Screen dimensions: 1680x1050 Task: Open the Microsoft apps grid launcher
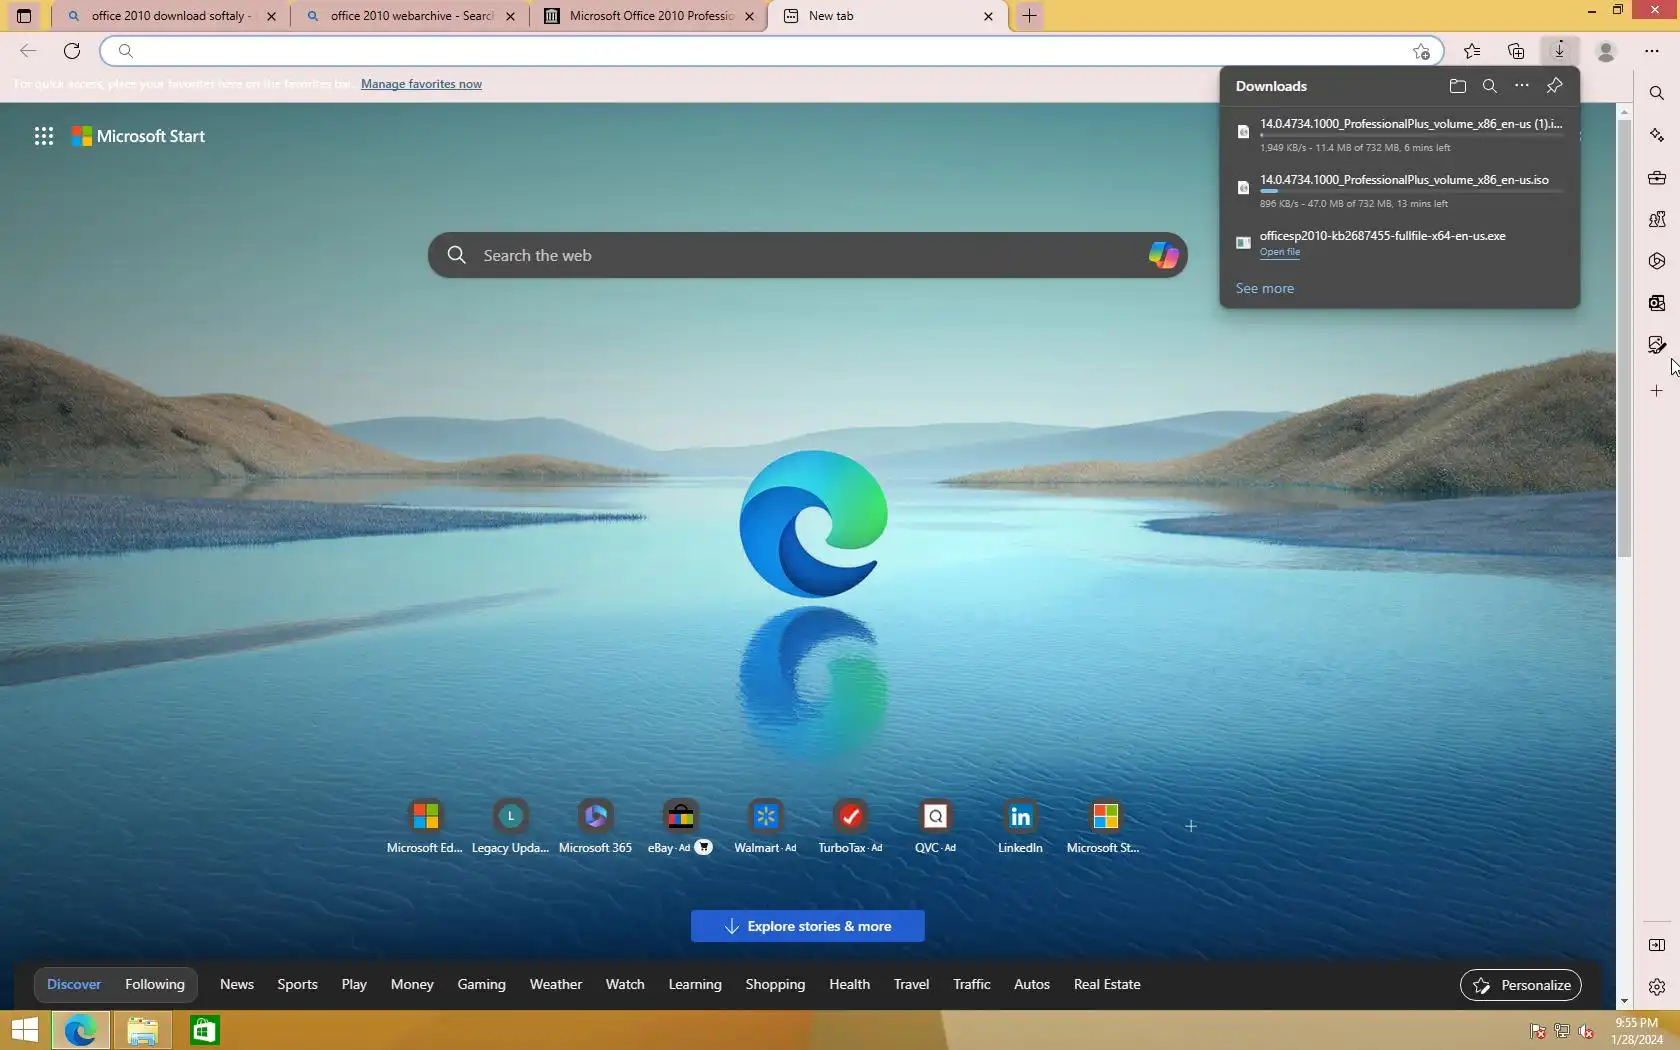pos(44,136)
